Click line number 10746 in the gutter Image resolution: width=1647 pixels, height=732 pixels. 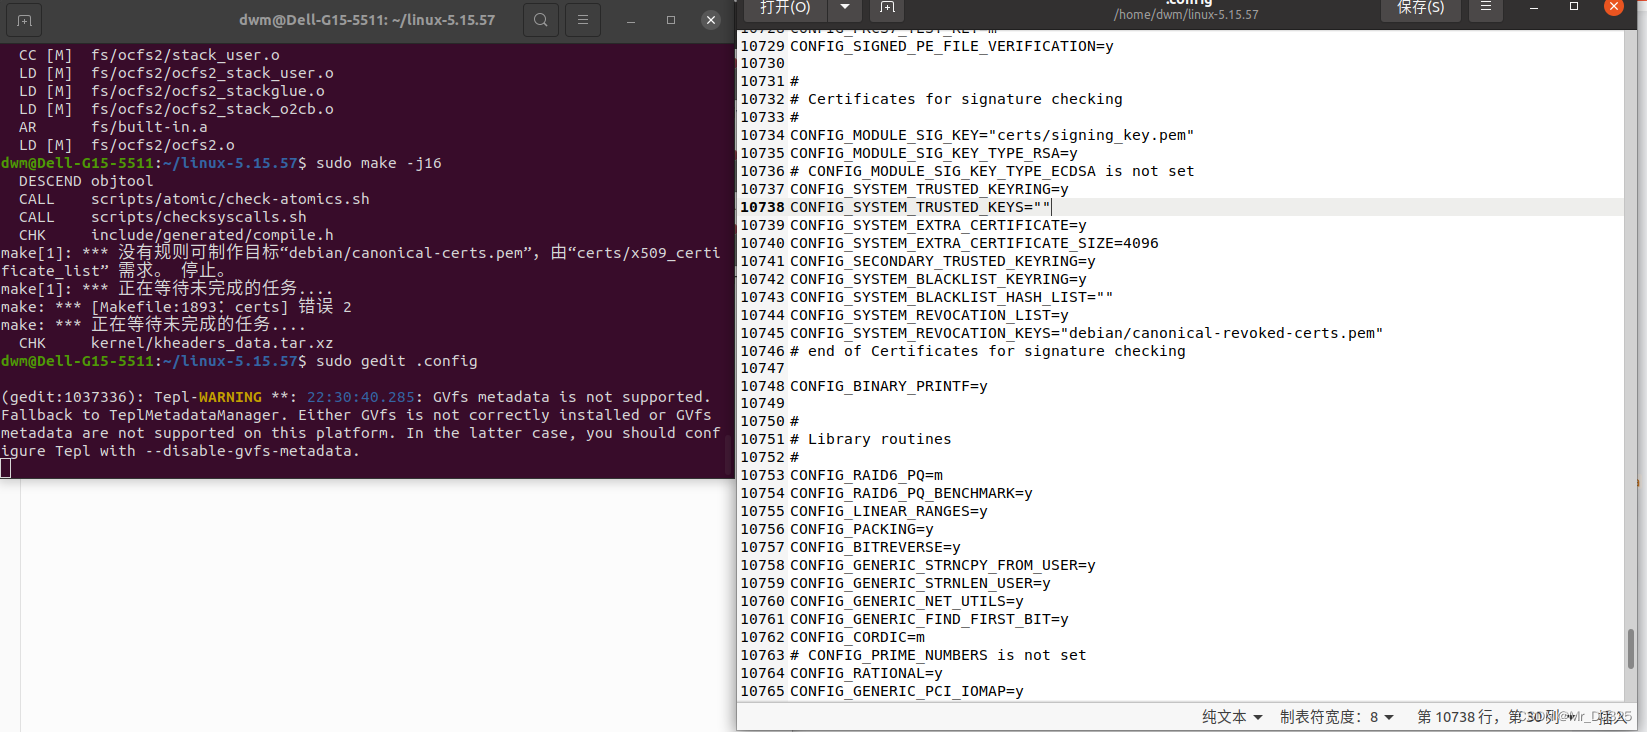click(x=762, y=351)
